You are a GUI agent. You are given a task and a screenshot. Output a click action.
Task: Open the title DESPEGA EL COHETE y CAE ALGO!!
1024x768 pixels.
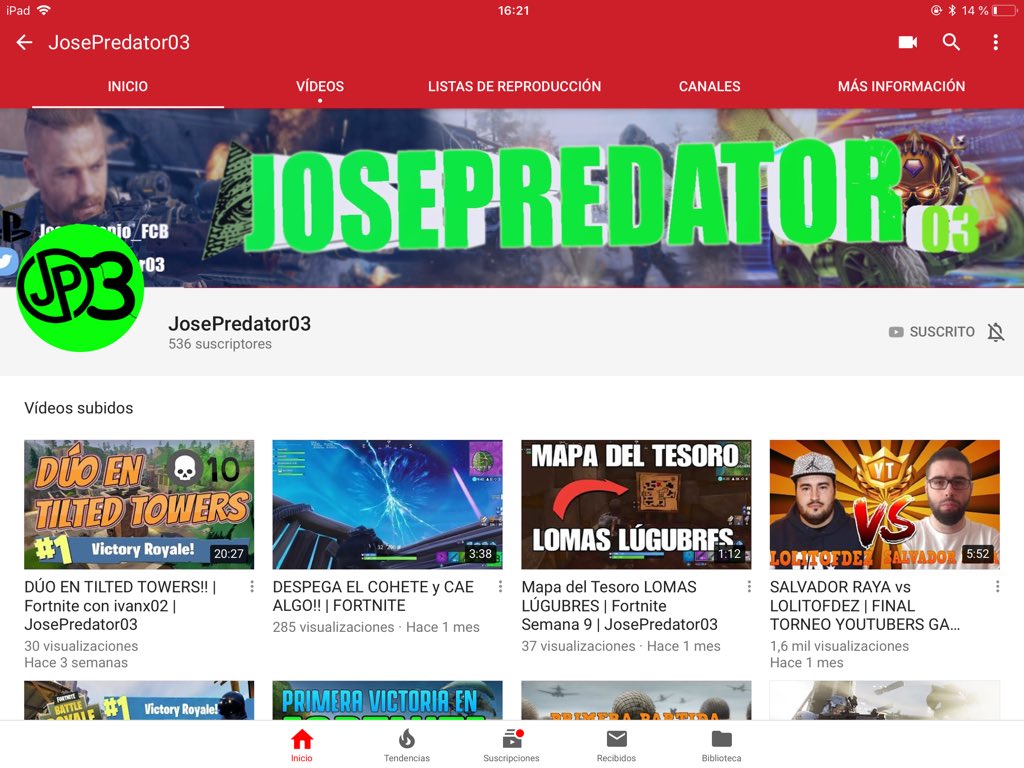coord(373,596)
